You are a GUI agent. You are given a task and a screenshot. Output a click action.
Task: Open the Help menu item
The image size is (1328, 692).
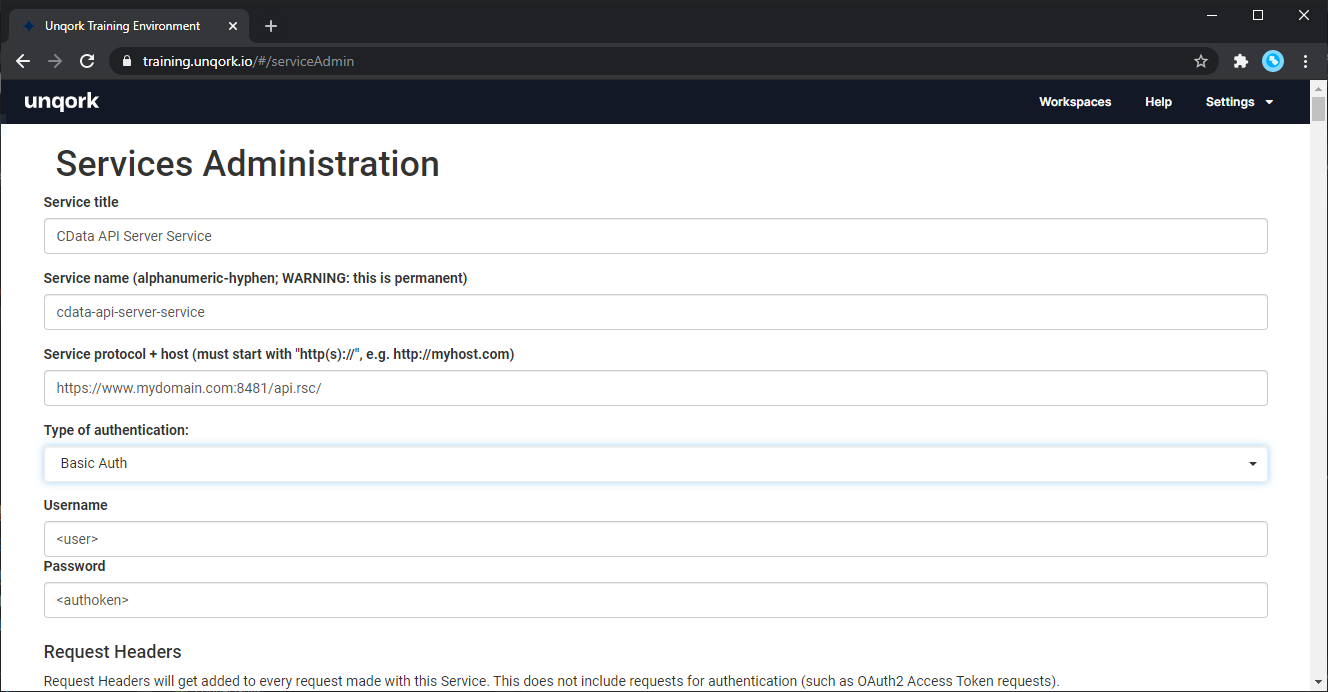coord(1158,102)
